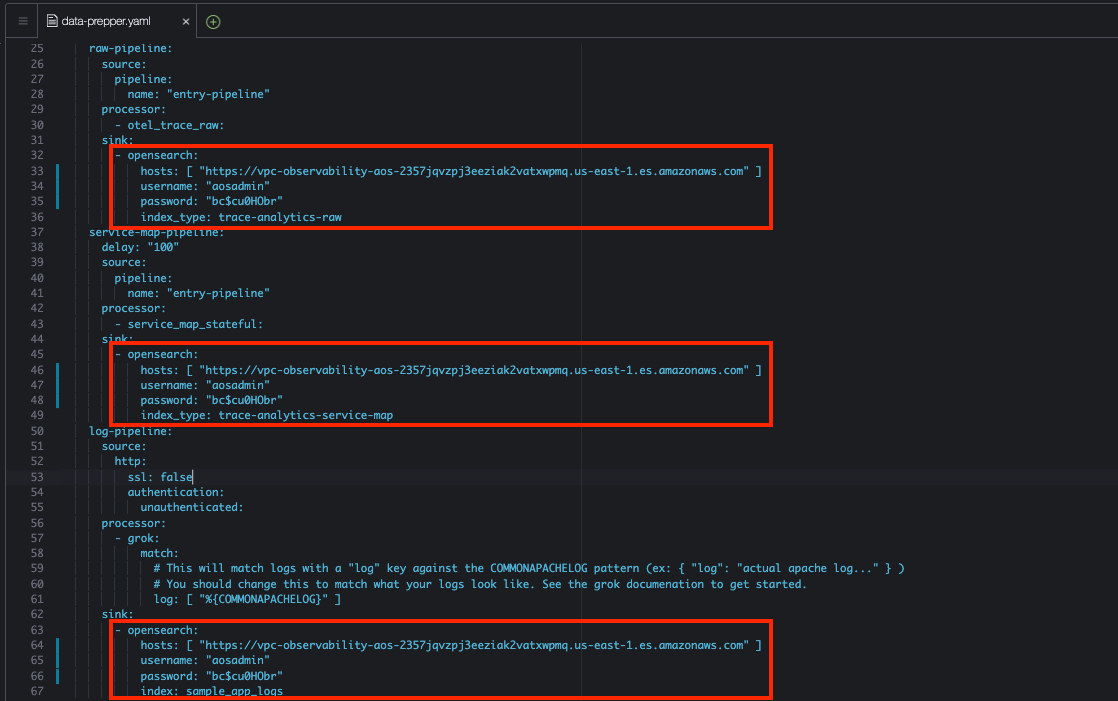
Task: Click "service-map-pipeline:" text
Action: tap(156, 232)
